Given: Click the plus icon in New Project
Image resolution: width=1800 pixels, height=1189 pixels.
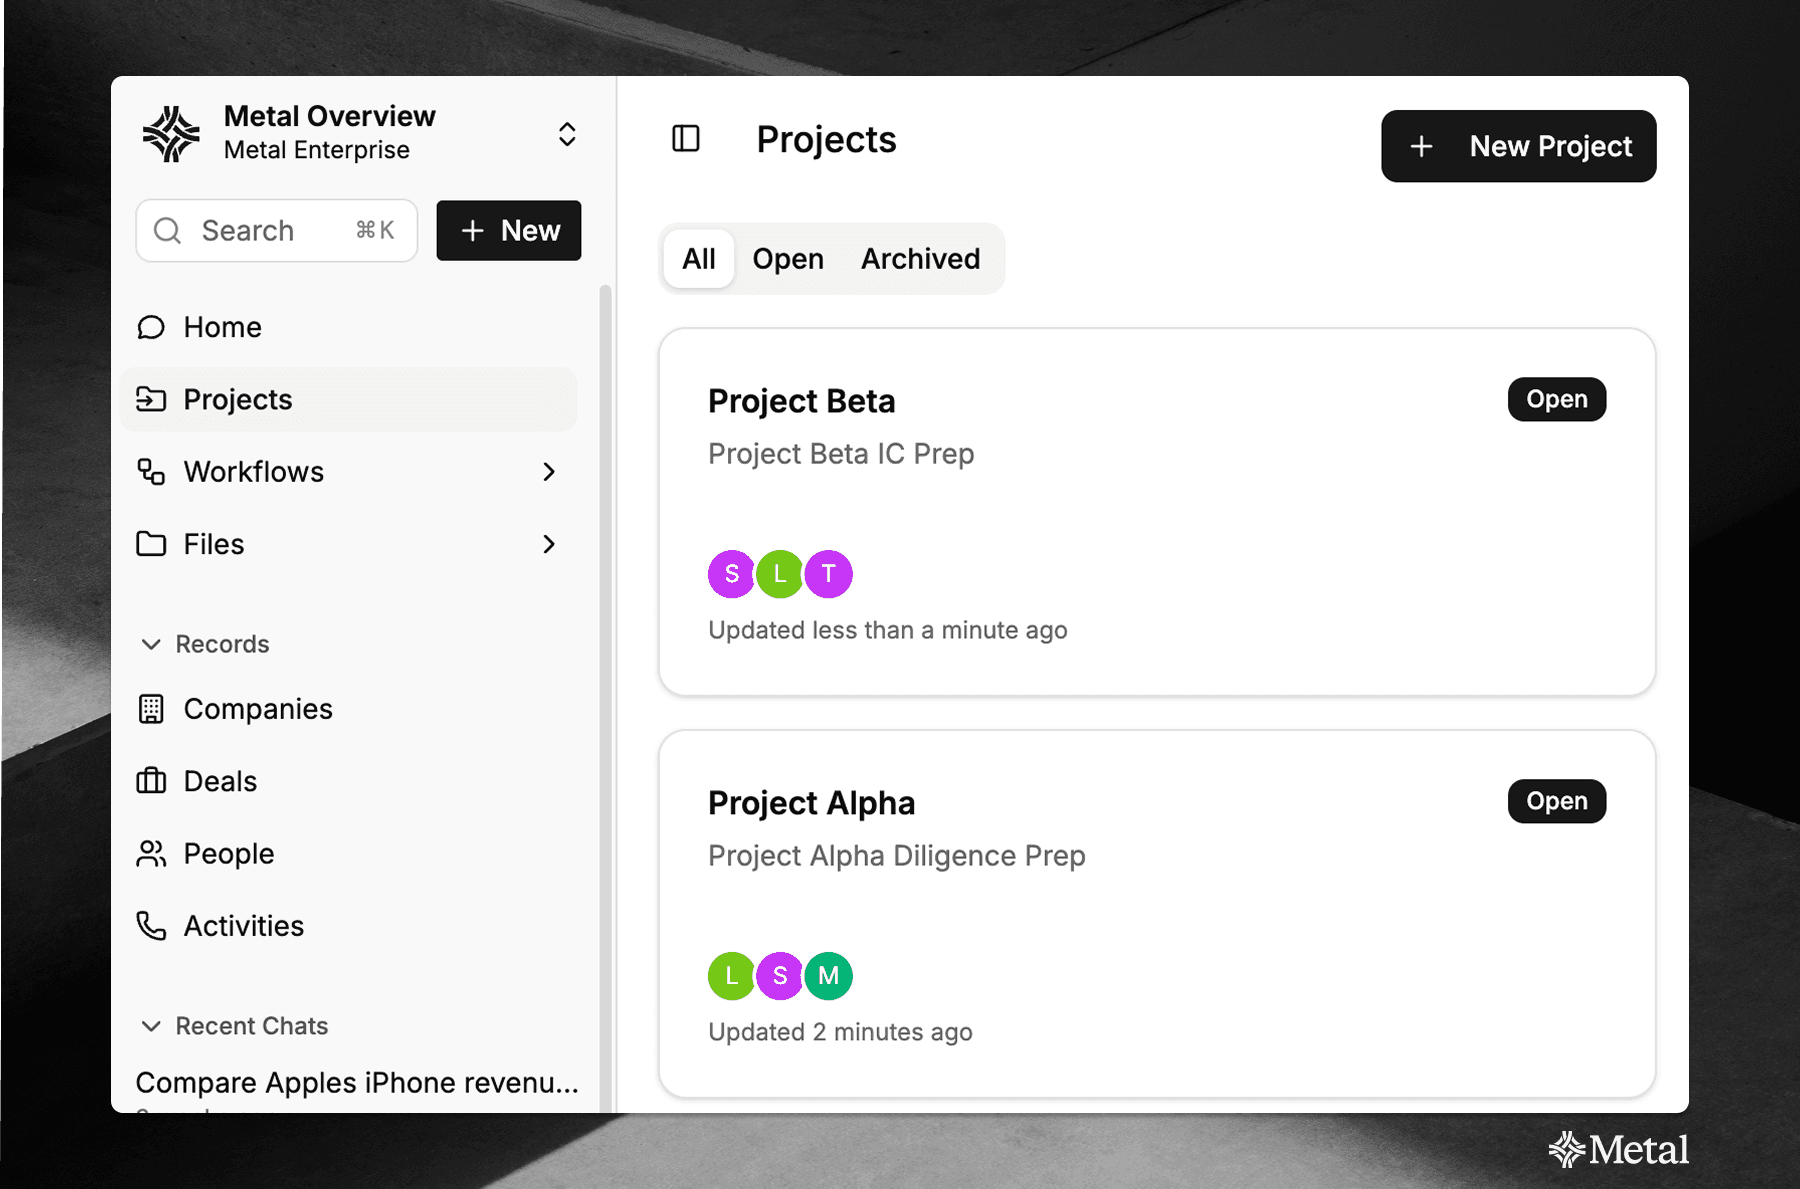Looking at the screenshot, I should click(x=1421, y=147).
